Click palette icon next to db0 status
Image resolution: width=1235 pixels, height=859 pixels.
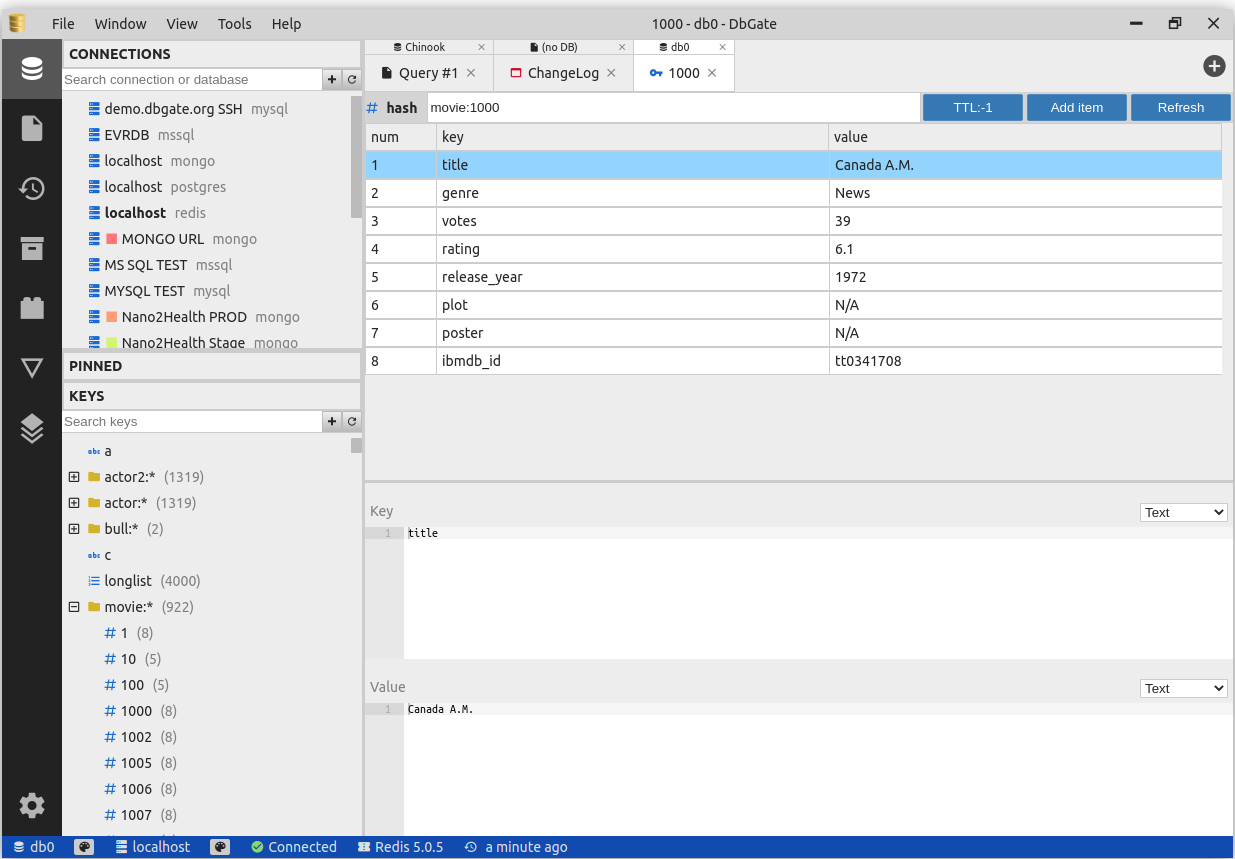tap(85, 847)
